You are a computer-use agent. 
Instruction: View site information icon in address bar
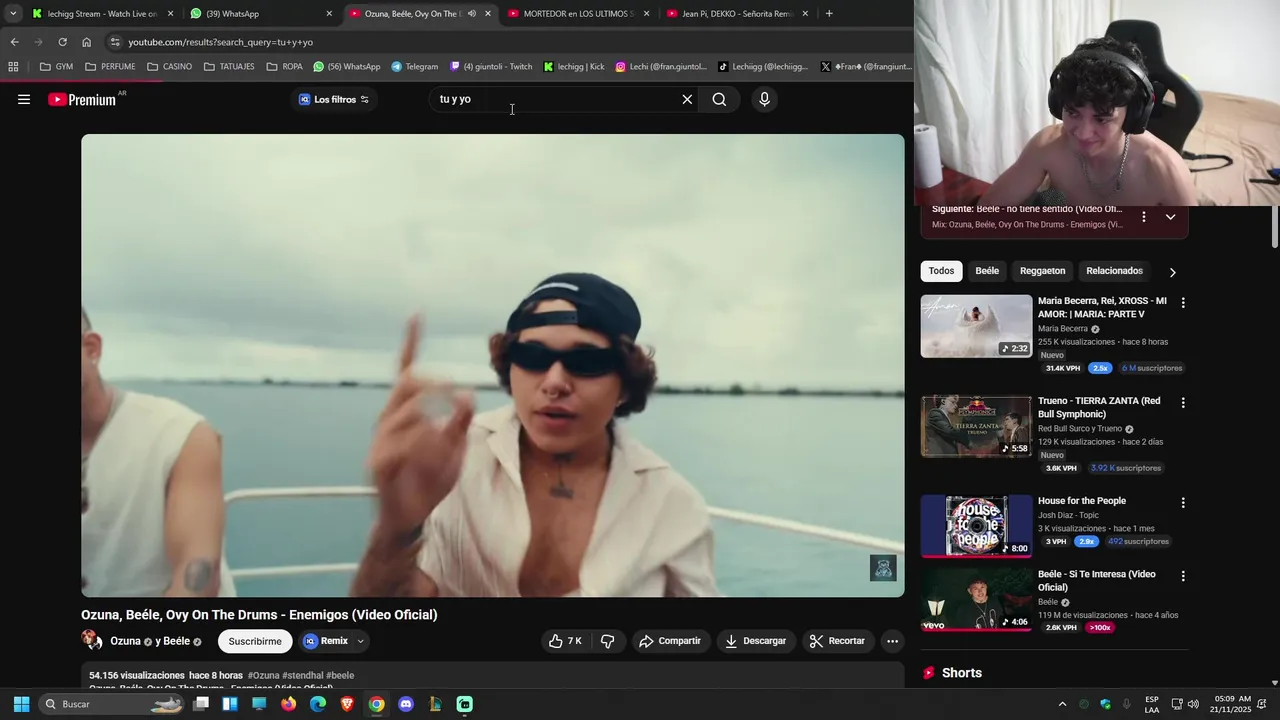tap(115, 42)
